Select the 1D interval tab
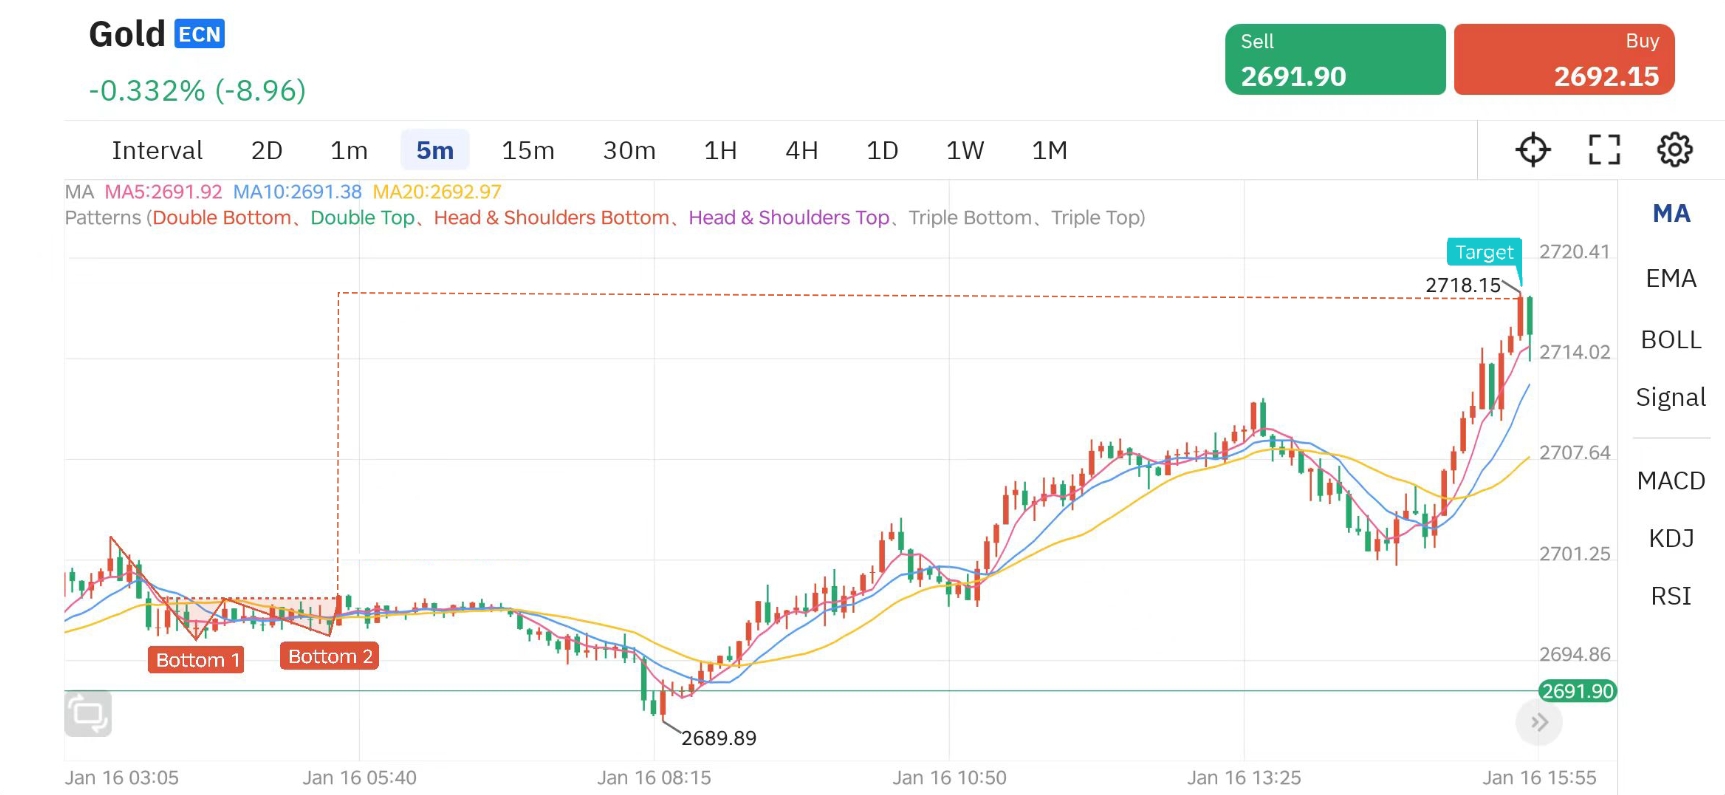Image resolution: width=1725 pixels, height=795 pixels. pos(882,150)
